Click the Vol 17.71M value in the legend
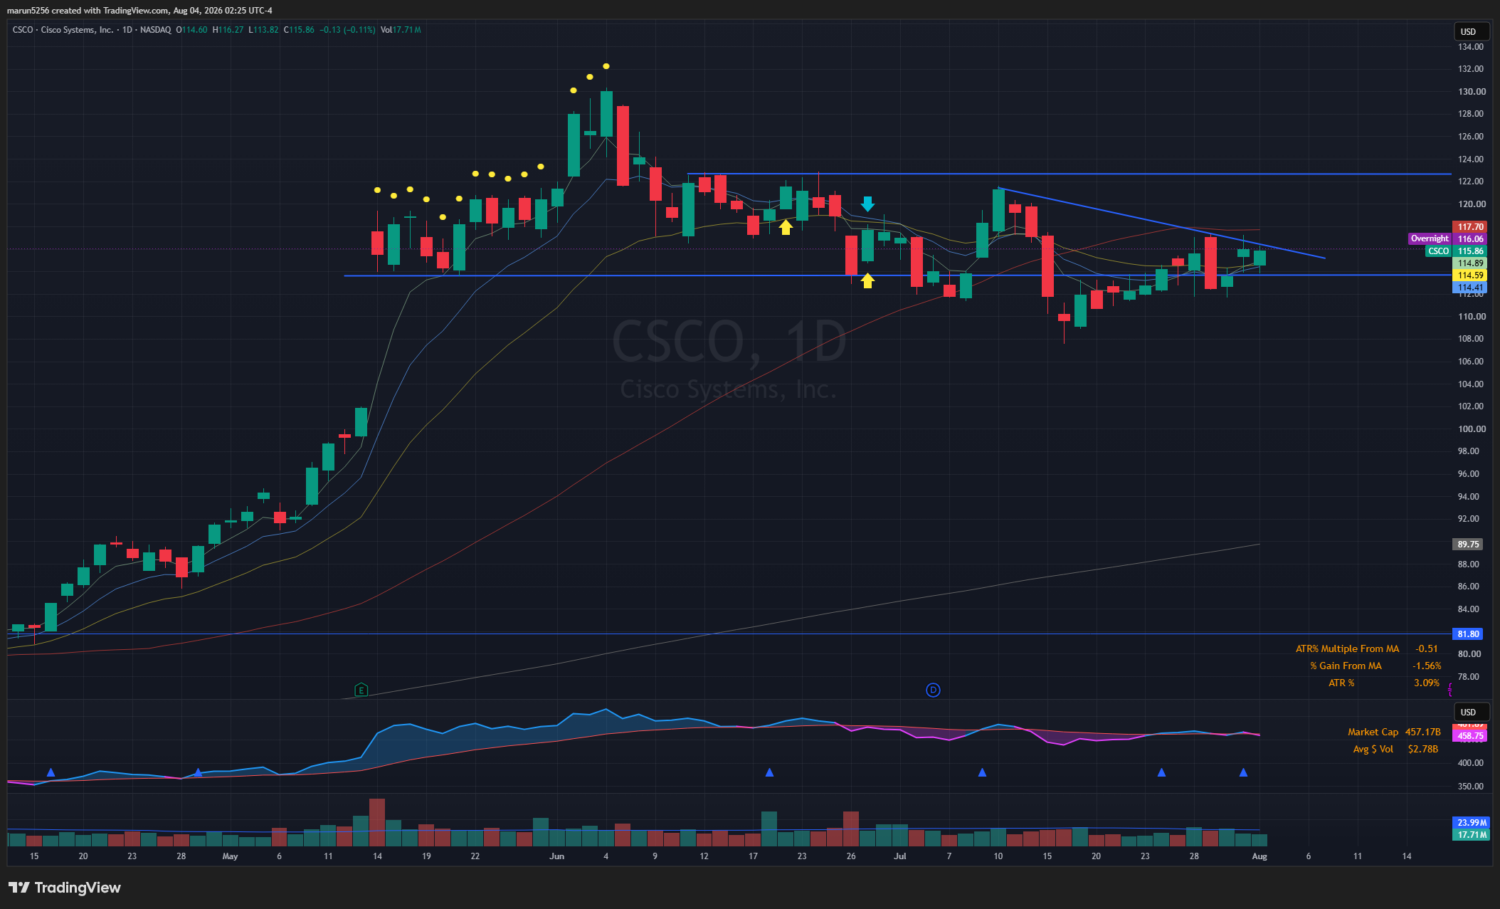Image resolution: width=1500 pixels, height=909 pixels. tap(401, 30)
